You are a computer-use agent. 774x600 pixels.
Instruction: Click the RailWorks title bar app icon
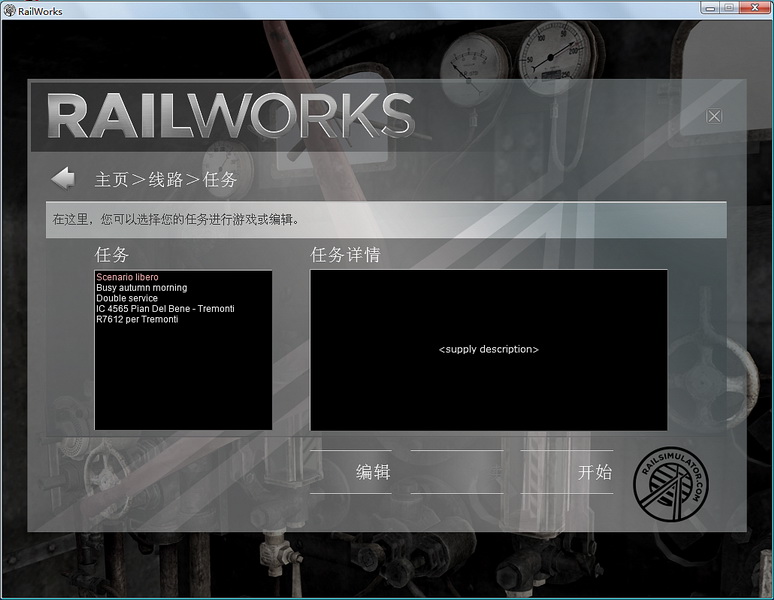click(9, 10)
